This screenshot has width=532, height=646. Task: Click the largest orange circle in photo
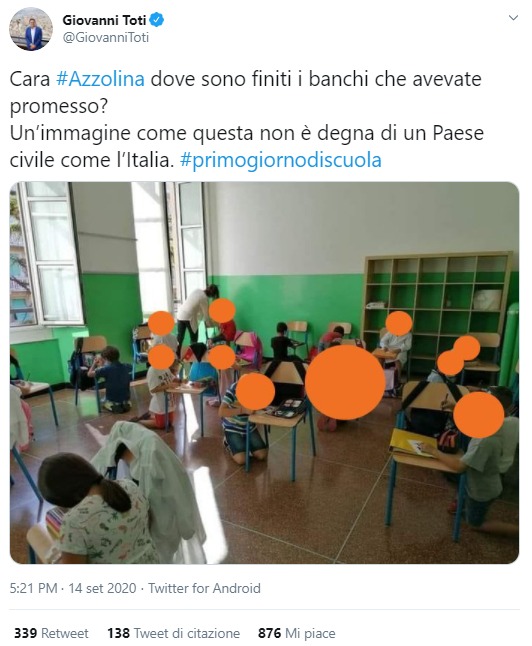click(345, 382)
